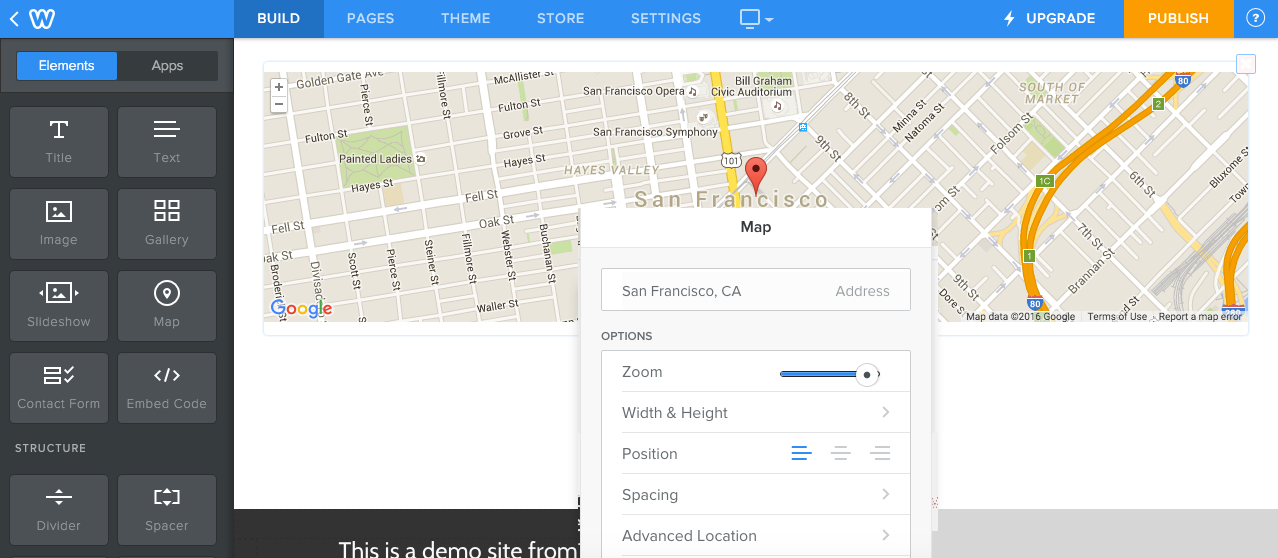This screenshot has width=1278, height=558.
Task: Set map position to center align
Action: [841, 454]
